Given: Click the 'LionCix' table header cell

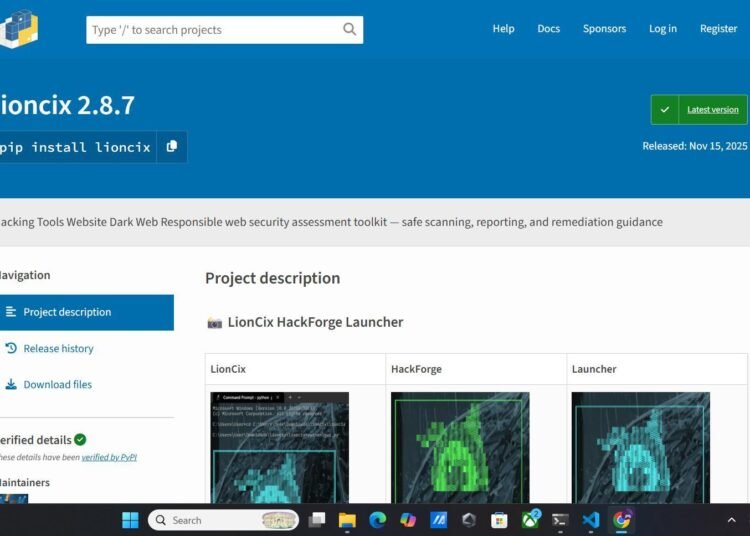Looking at the screenshot, I should pyautogui.click(x=295, y=369).
